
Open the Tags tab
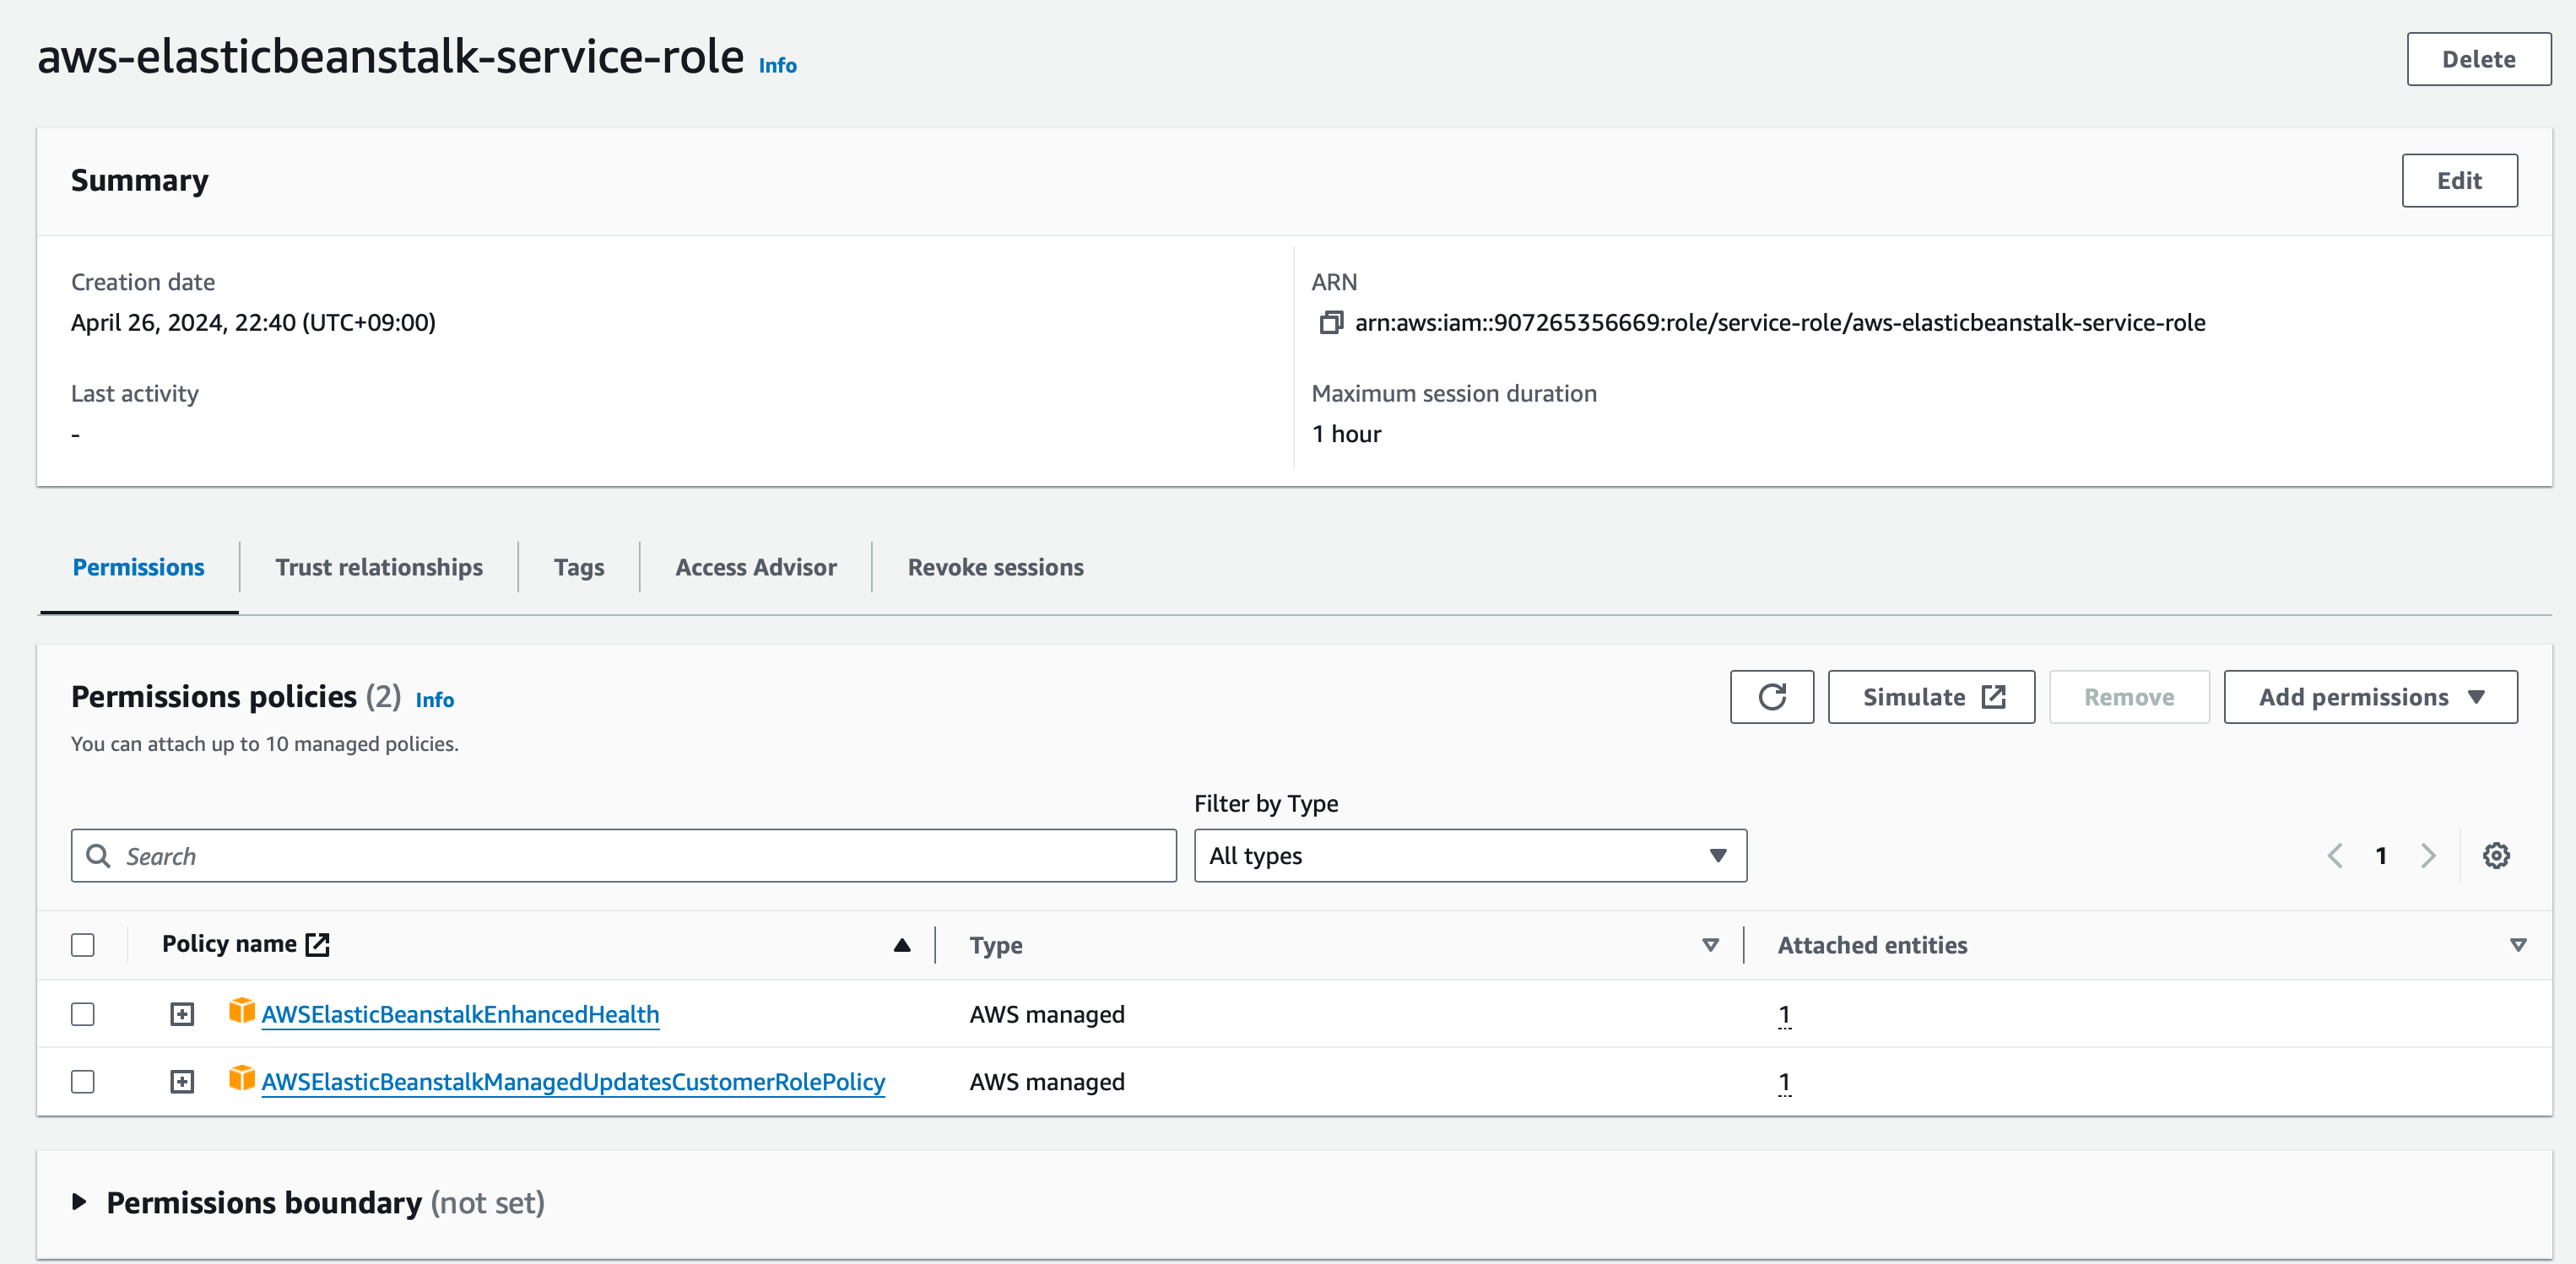[579, 567]
